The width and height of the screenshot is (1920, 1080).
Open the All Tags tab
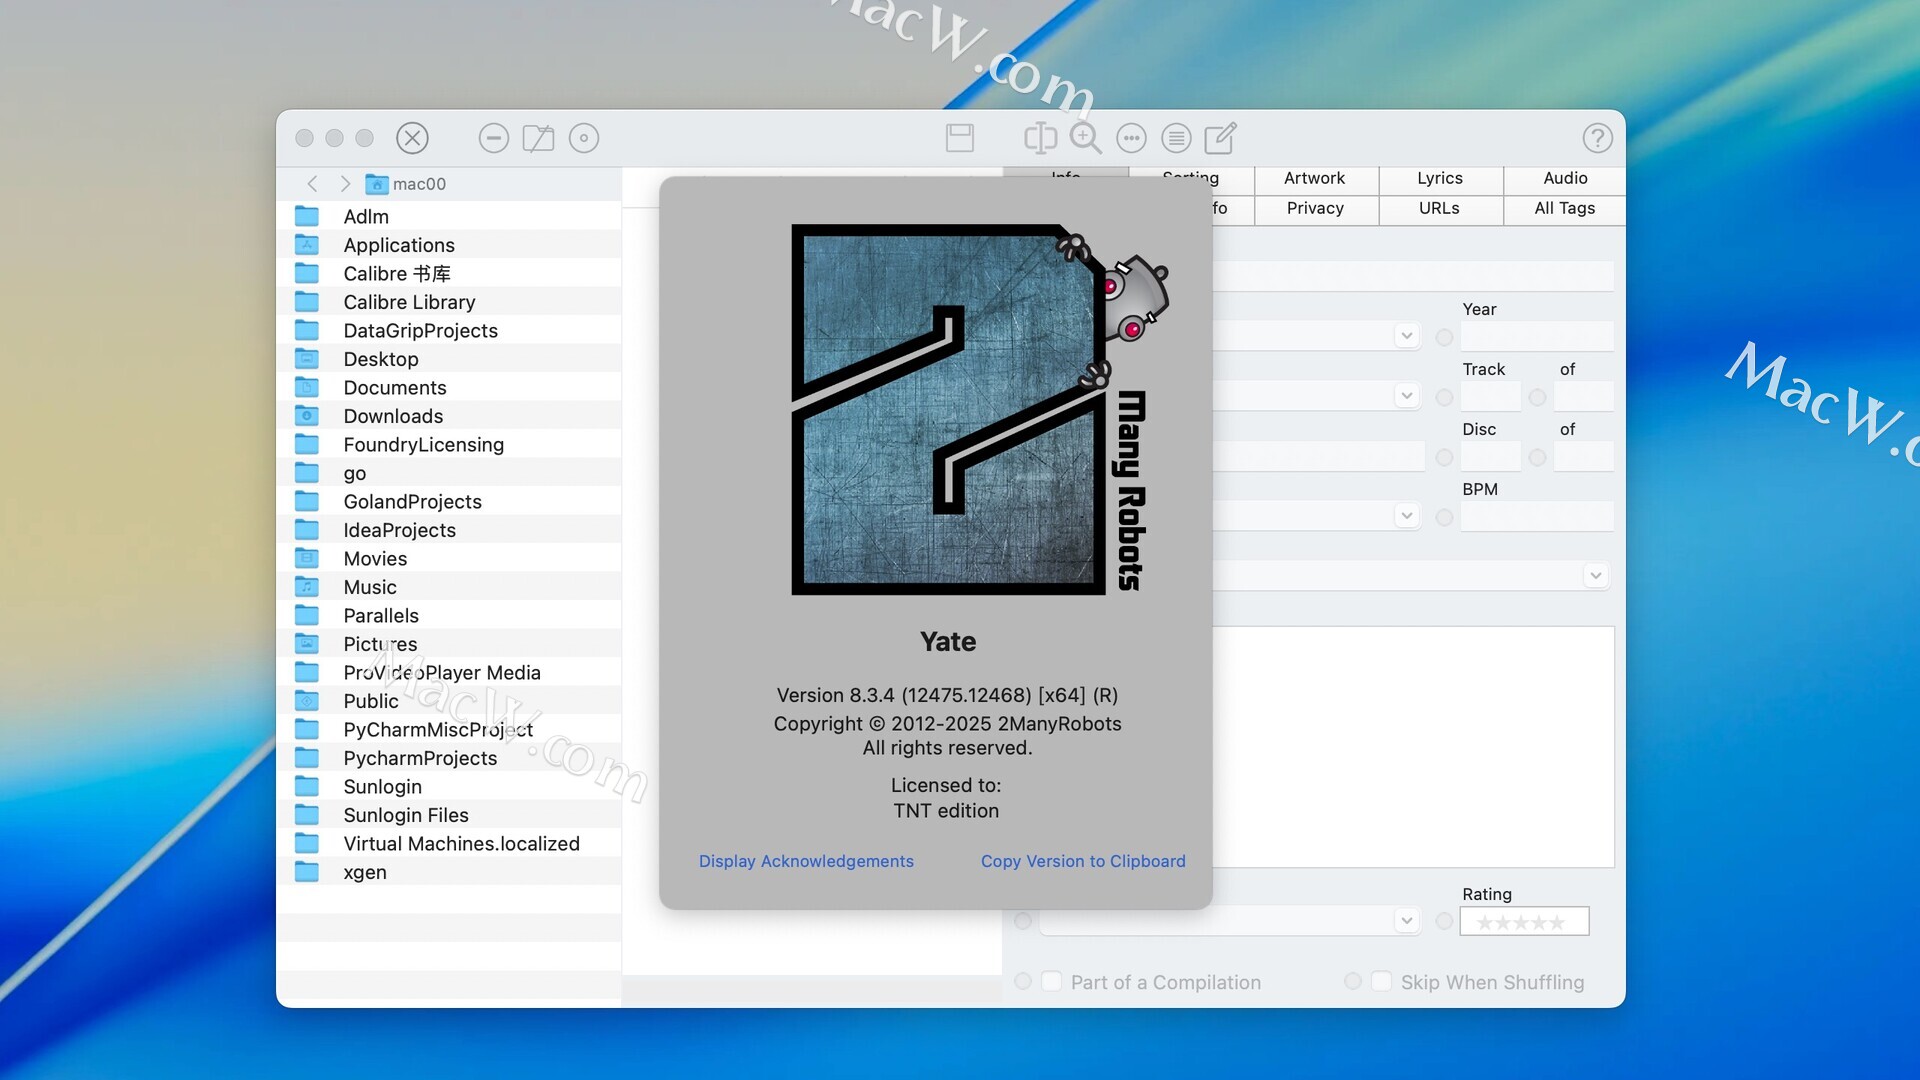(x=1564, y=208)
